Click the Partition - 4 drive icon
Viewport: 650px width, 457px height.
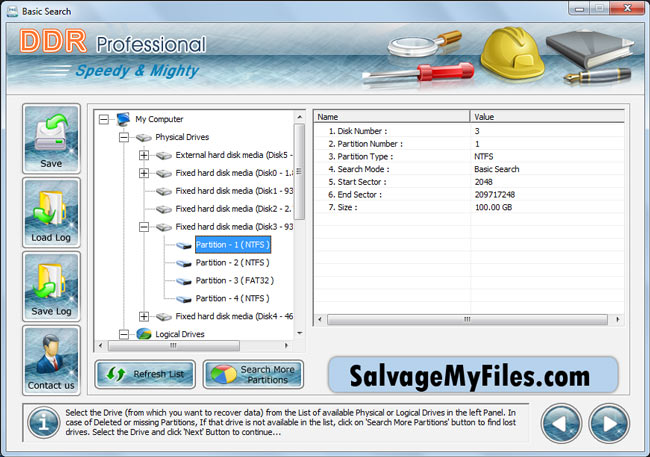tap(184, 299)
